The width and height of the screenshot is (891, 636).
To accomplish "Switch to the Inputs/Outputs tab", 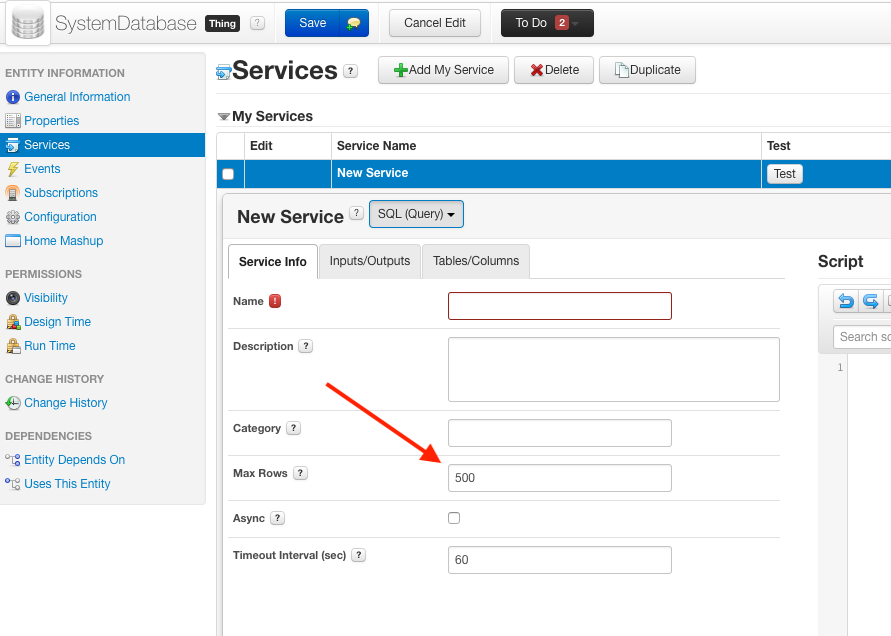I will tap(370, 261).
